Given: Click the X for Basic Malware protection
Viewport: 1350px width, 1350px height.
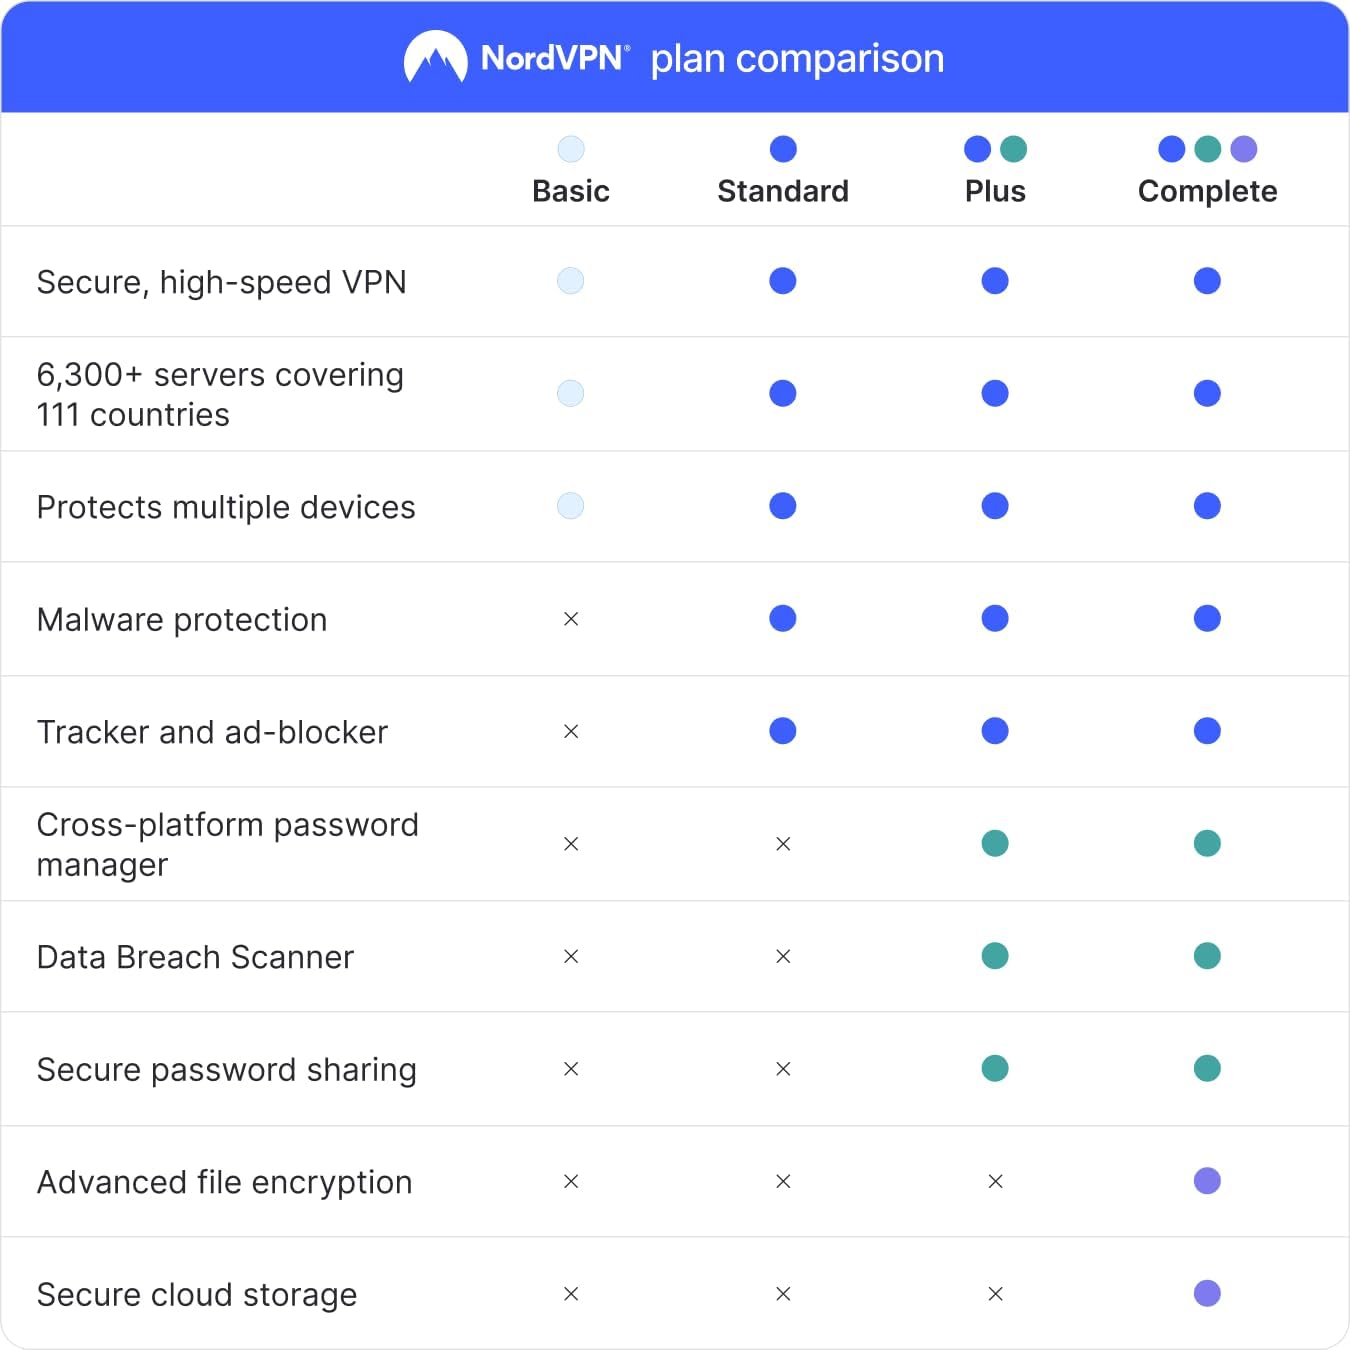Looking at the screenshot, I should (571, 619).
